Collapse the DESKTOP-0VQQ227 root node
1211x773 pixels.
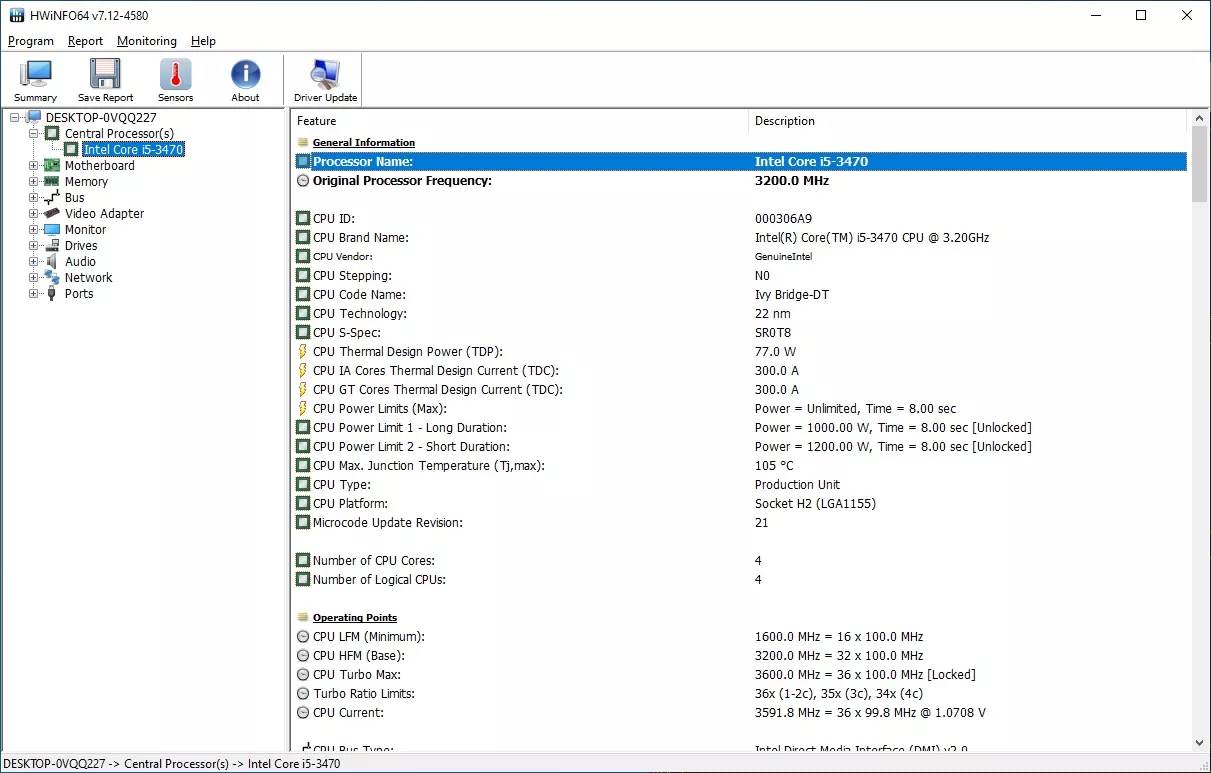tap(15, 118)
